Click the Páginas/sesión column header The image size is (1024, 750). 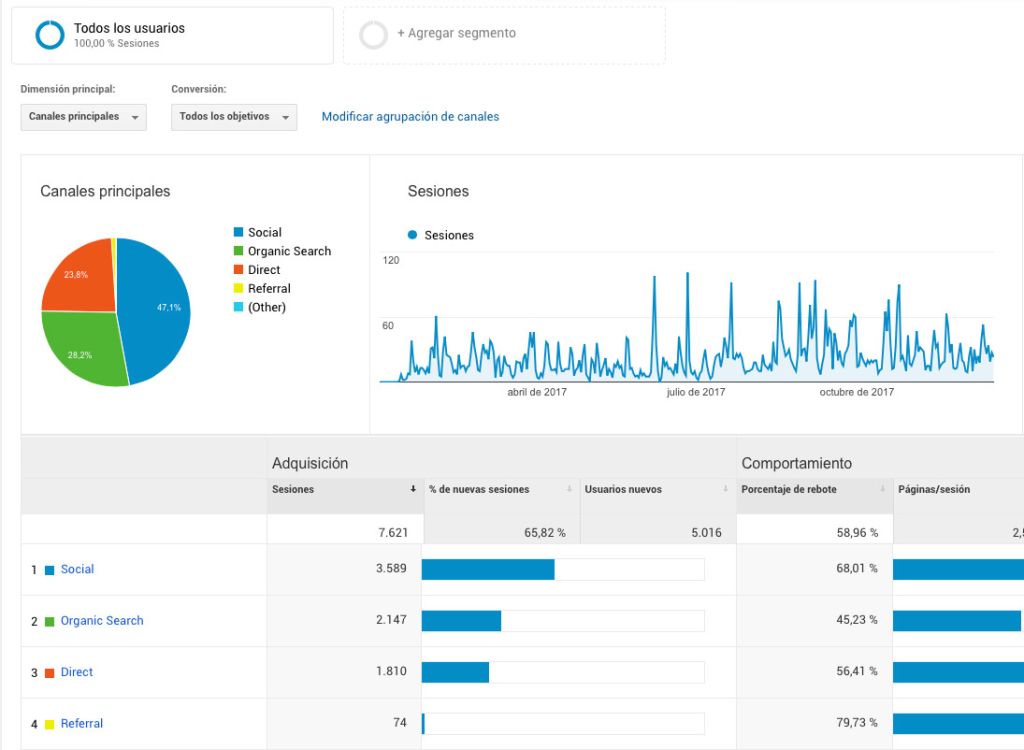click(x=934, y=489)
